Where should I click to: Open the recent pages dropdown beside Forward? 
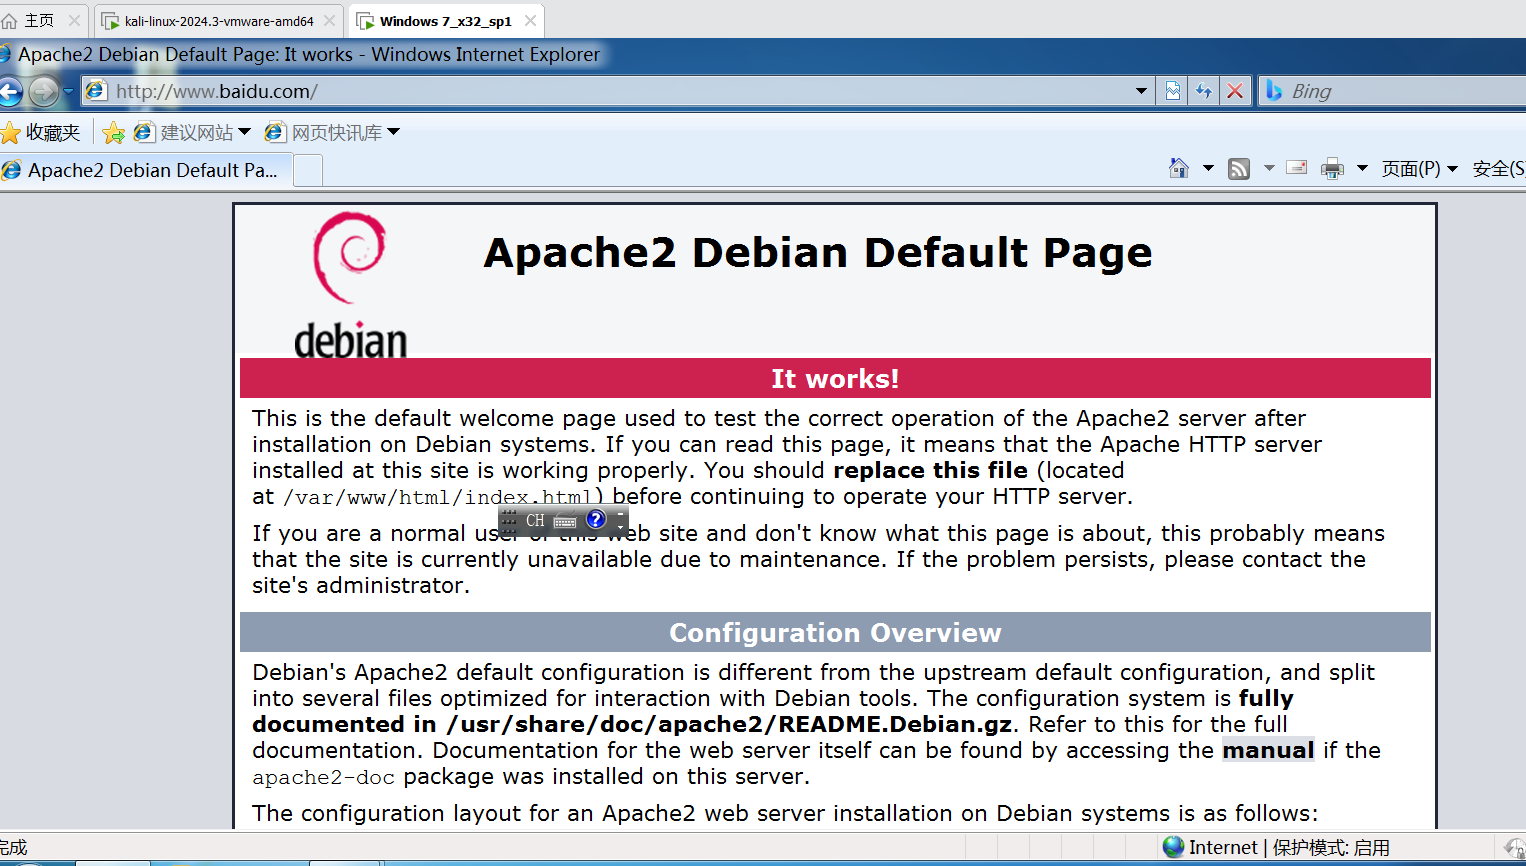click(68, 91)
